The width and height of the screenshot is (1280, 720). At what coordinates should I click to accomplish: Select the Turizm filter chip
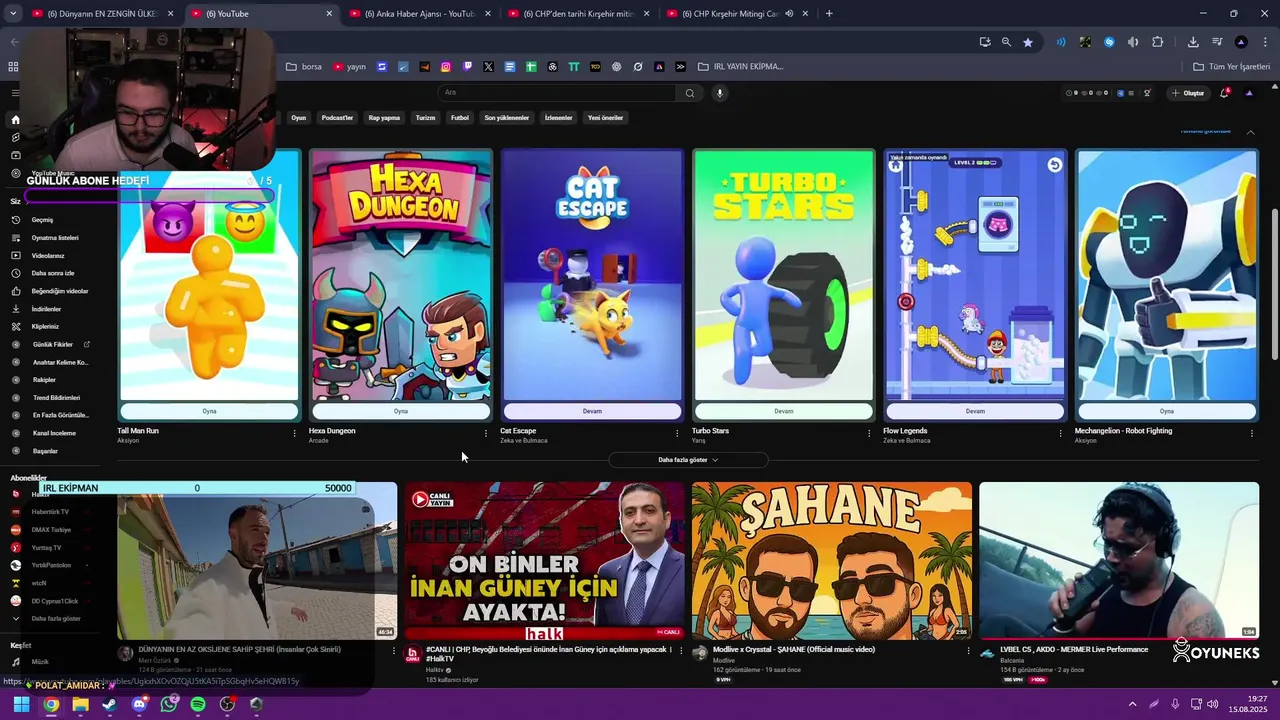[x=426, y=118]
